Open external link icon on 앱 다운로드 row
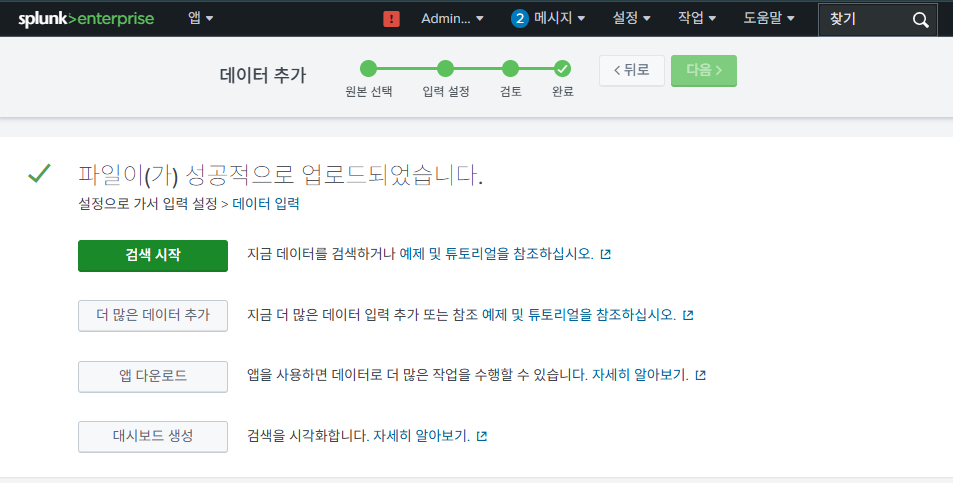 coord(700,375)
